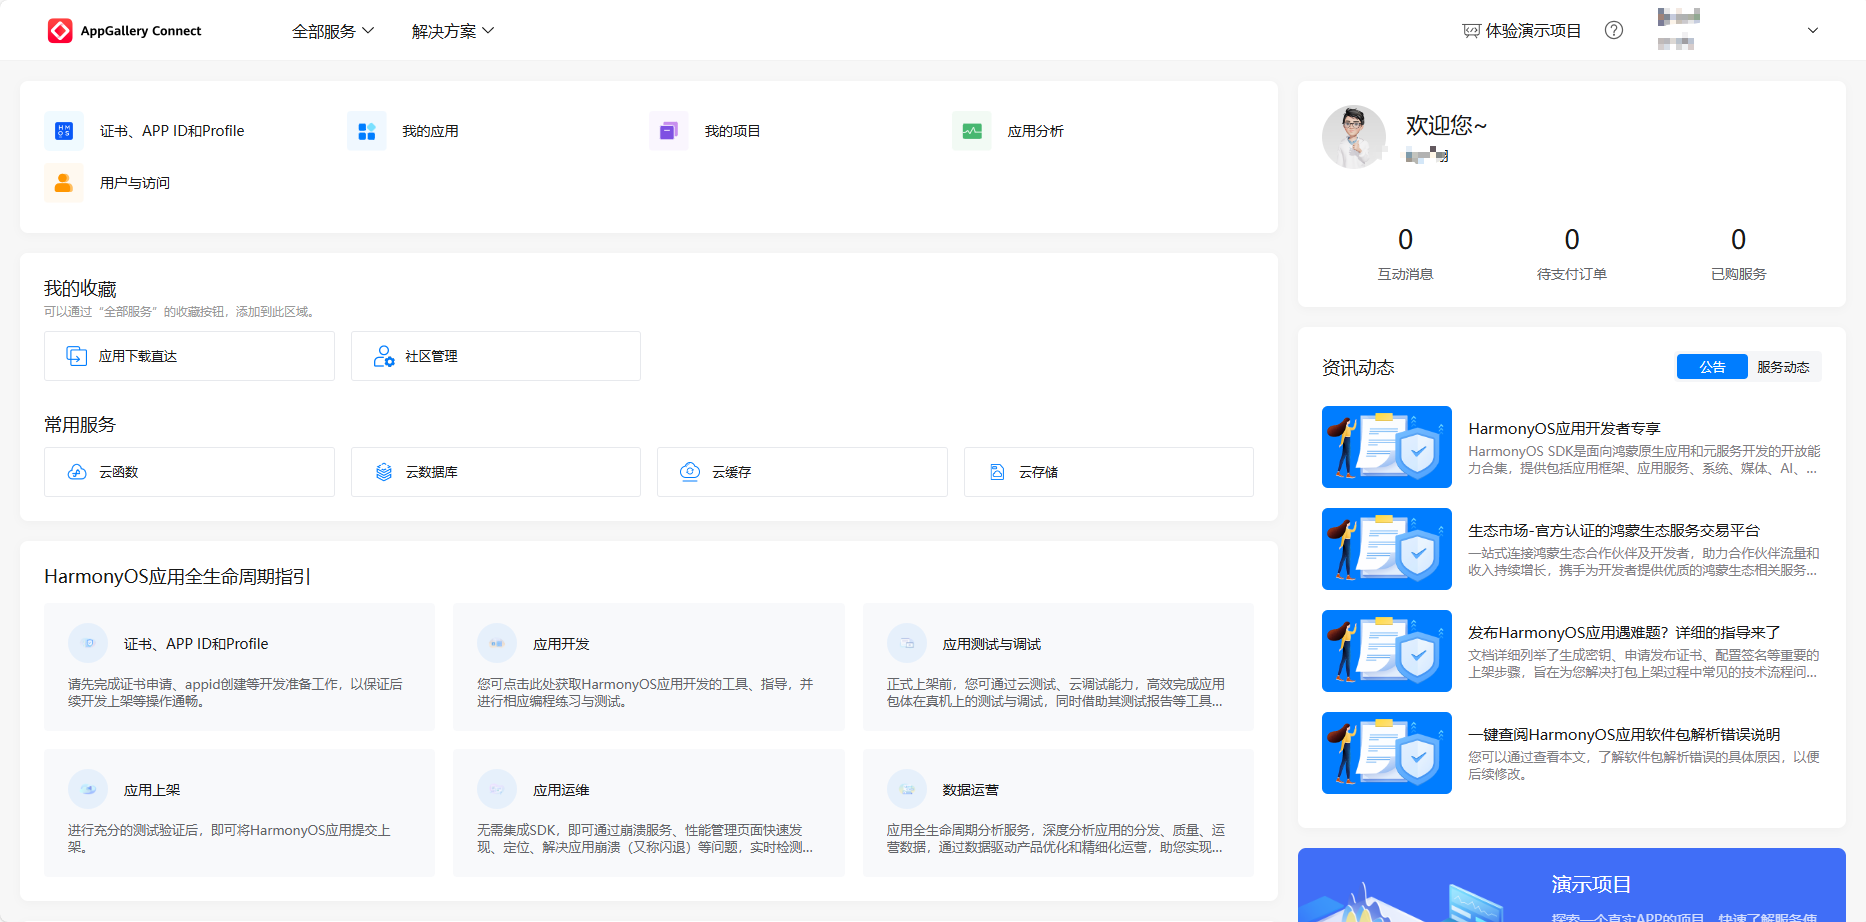1866x922 pixels.
Task: Click the 应用下载直达 favorite icon
Action: 77,356
